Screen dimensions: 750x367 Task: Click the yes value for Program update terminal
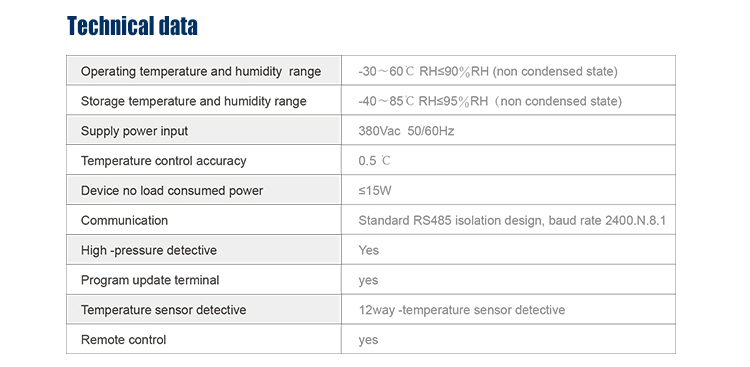tap(368, 280)
